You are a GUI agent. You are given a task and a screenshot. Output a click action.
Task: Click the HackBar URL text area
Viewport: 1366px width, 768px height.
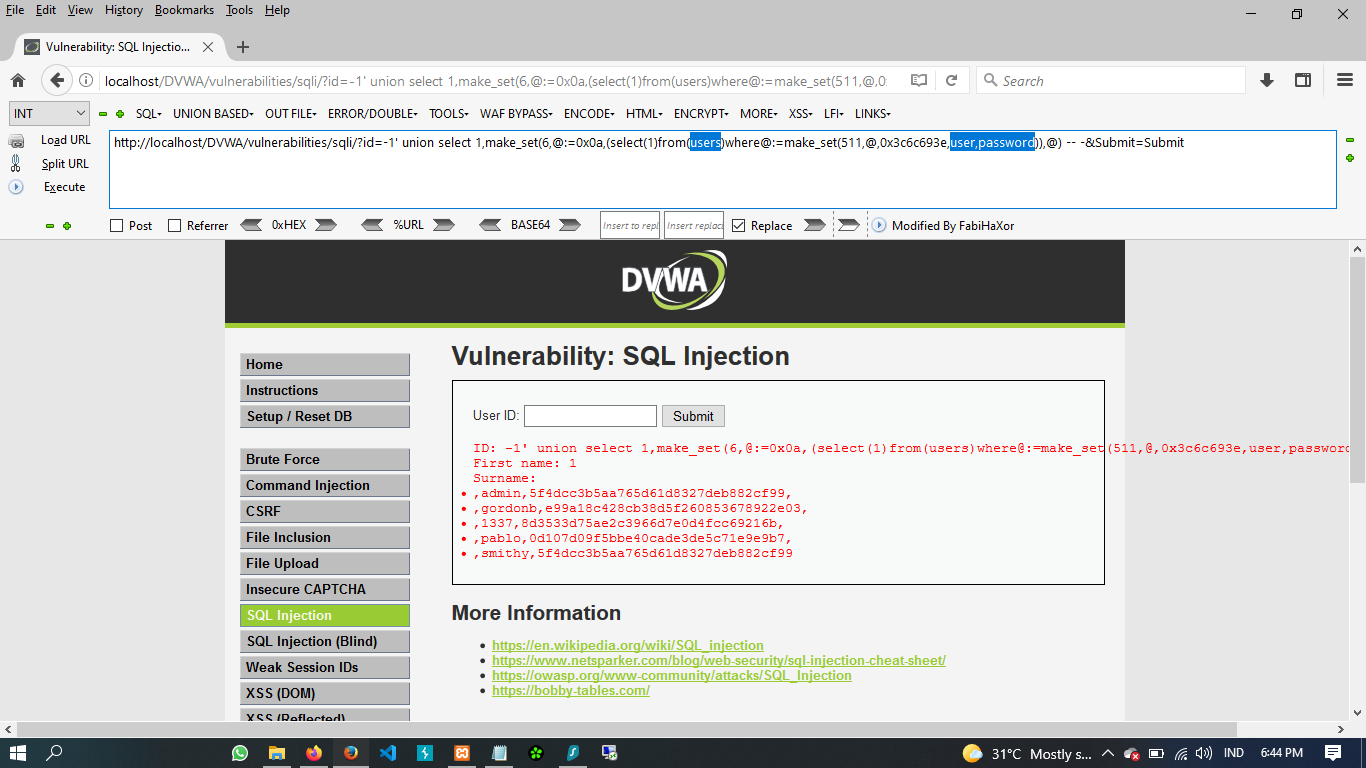(x=723, y=170)
